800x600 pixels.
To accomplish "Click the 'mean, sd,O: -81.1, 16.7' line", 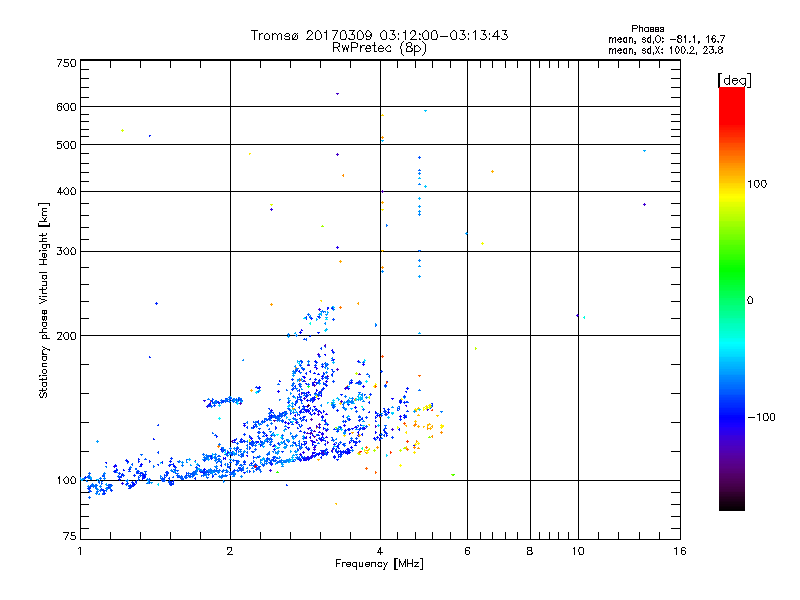I will click(666, 39).
